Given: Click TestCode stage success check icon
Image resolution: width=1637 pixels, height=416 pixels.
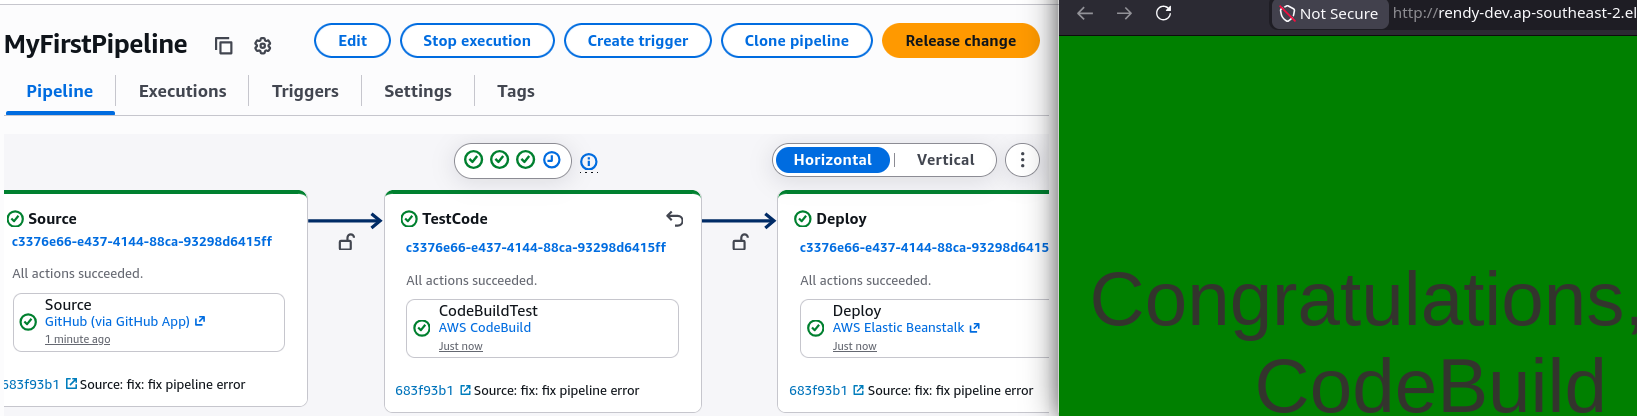Looking at the screenshot, I should [x=409, y=219].
